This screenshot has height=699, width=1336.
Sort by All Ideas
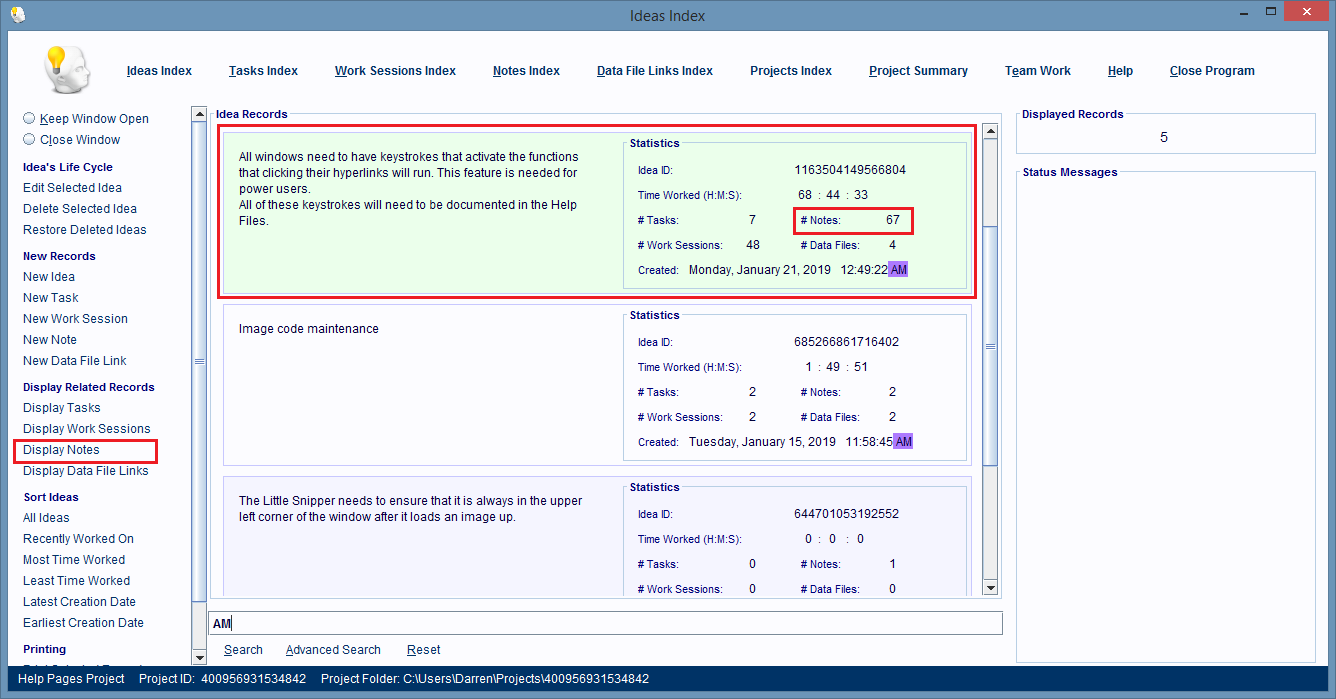(x=46, y=518)
